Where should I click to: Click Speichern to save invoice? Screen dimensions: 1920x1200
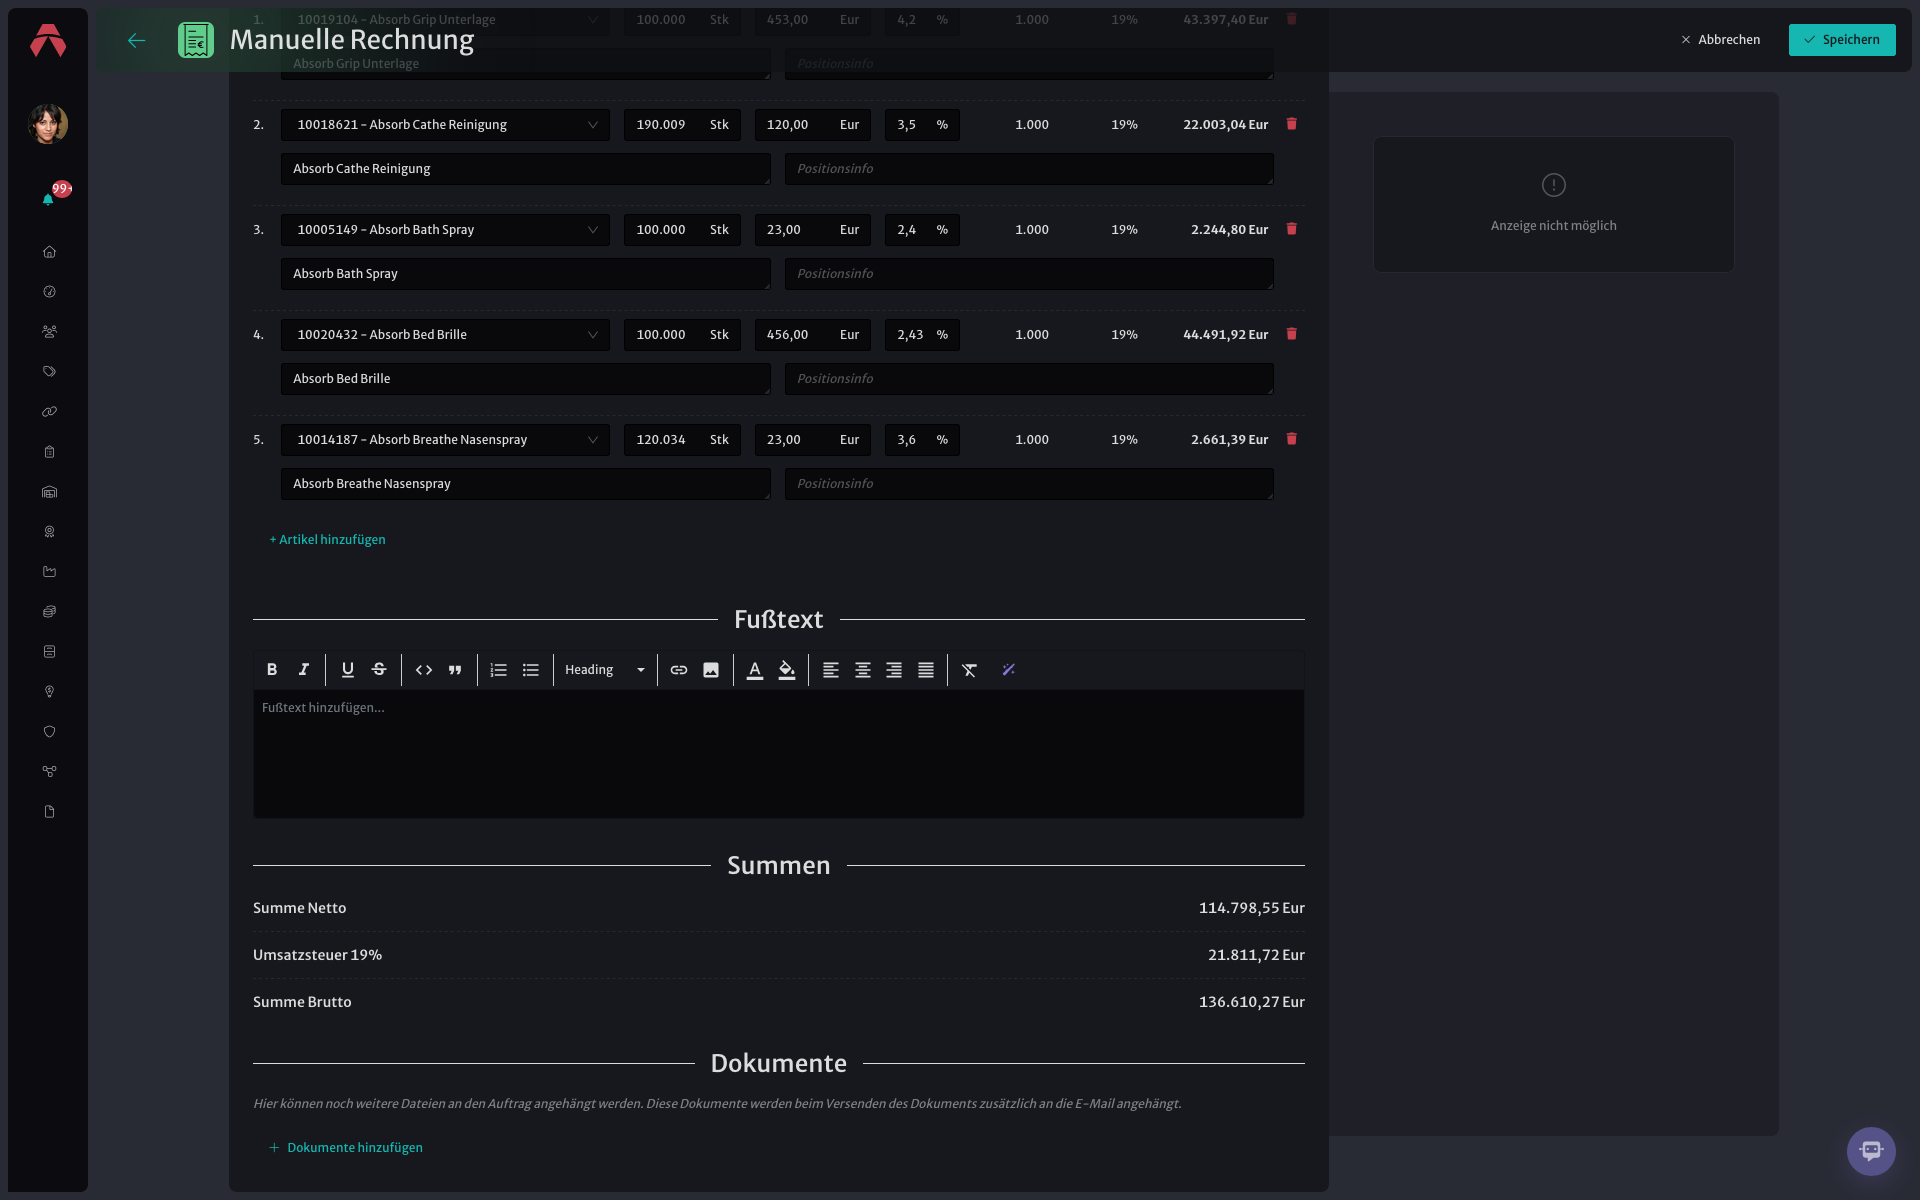coord(1842,40)
